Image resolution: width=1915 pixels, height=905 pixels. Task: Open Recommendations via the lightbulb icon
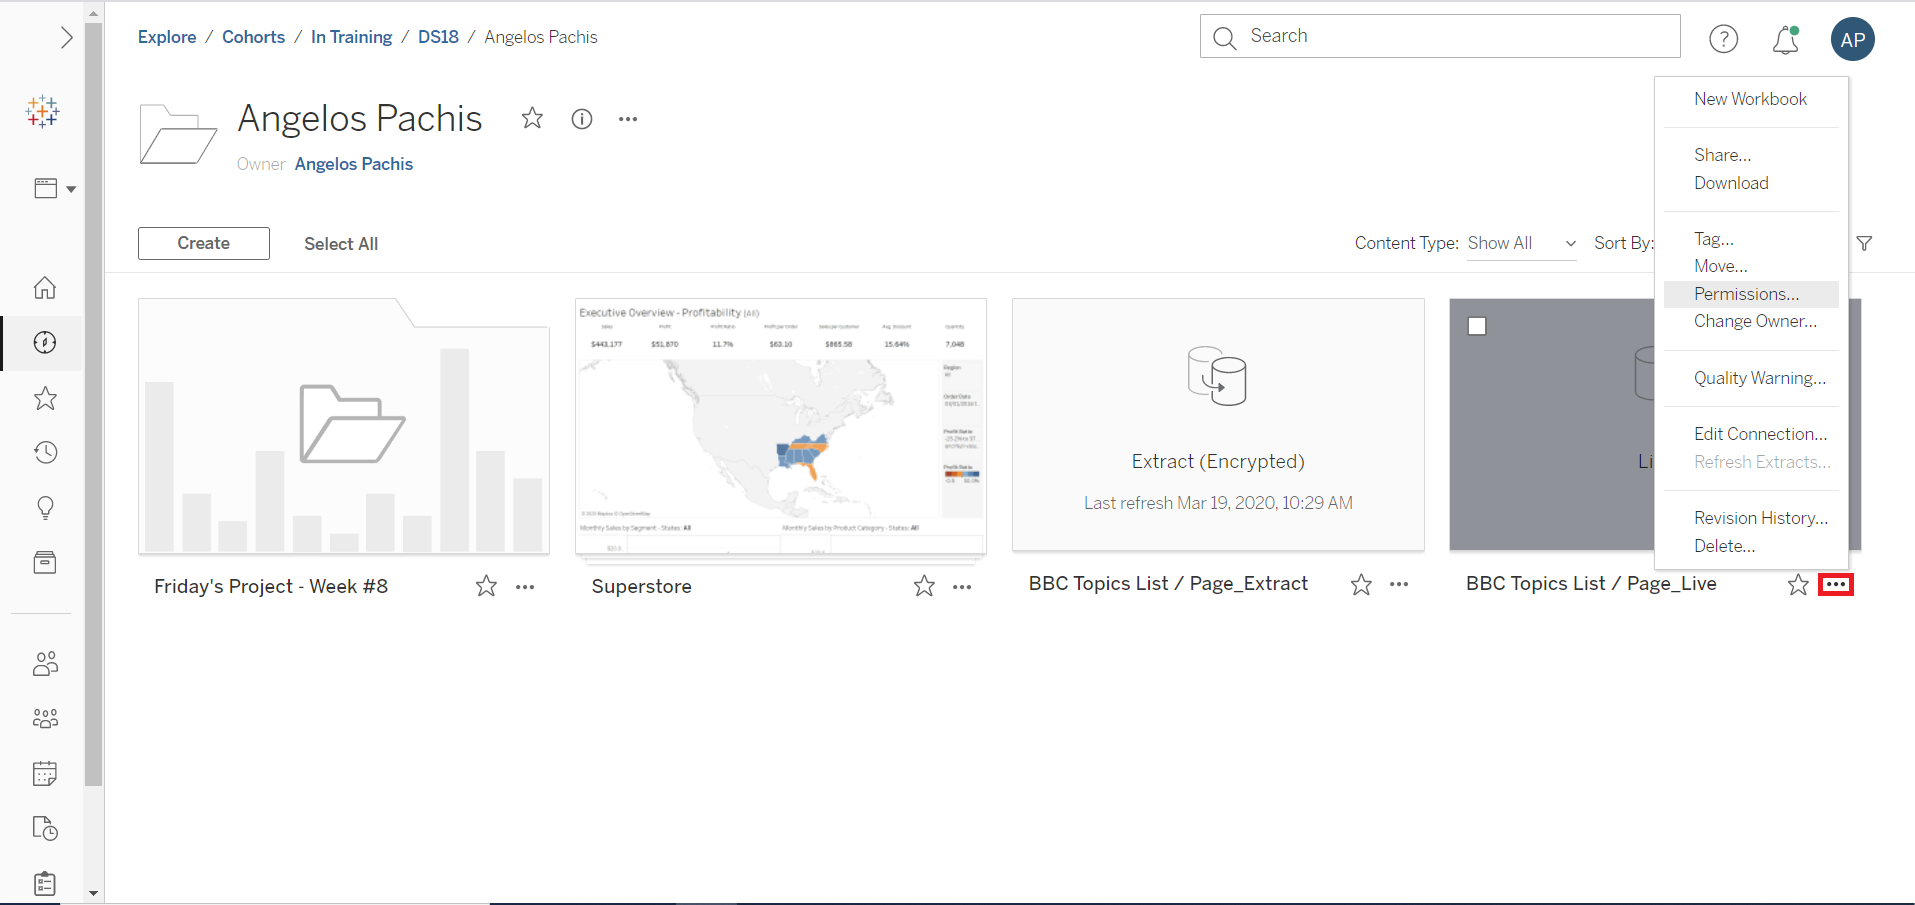coord(44,508)
